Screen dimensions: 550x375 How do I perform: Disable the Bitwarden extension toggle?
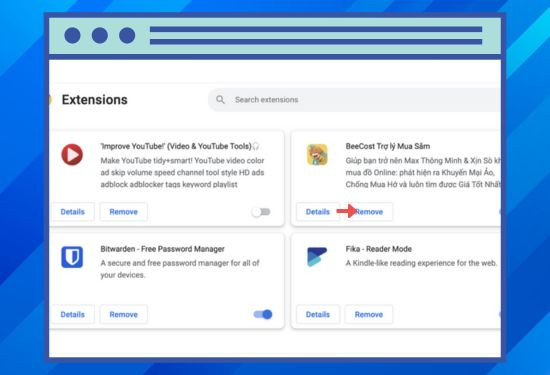tap(263, 314)
